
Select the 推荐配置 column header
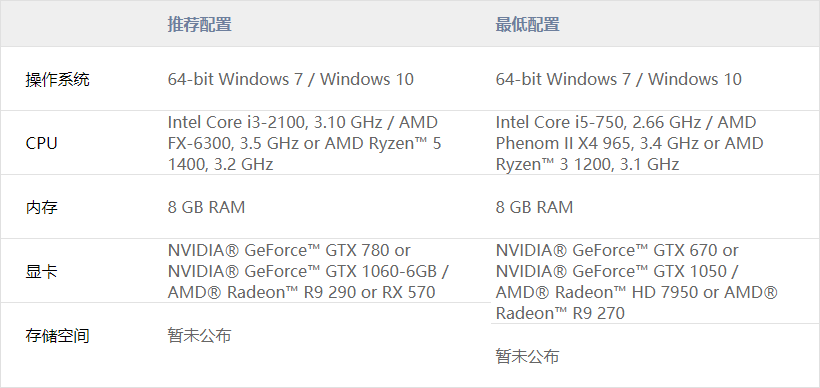pyautogui.click(x=199, y=25)
